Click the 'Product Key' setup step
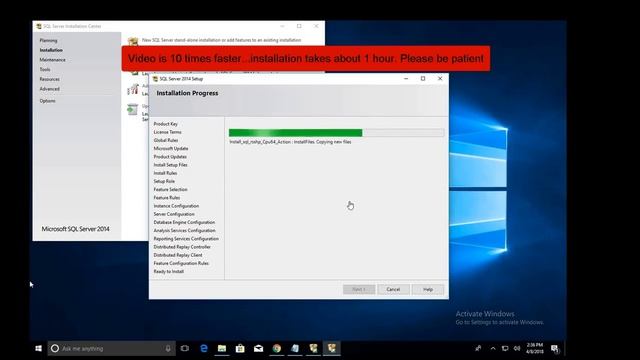The image size is (640, 360). [x=165, y=124]
